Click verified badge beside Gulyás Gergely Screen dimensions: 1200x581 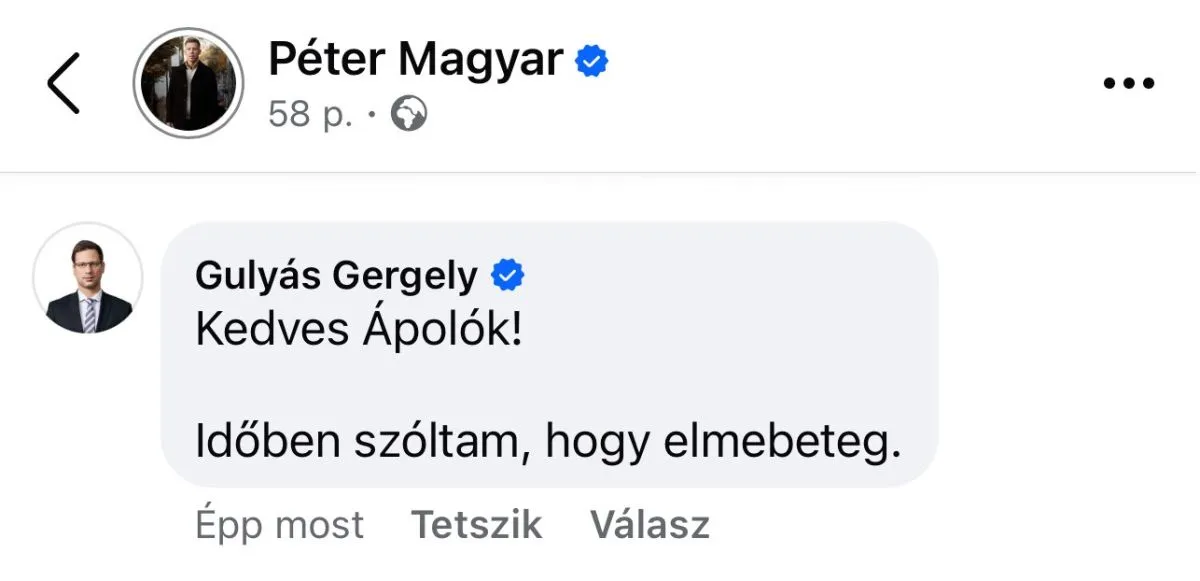510,275
